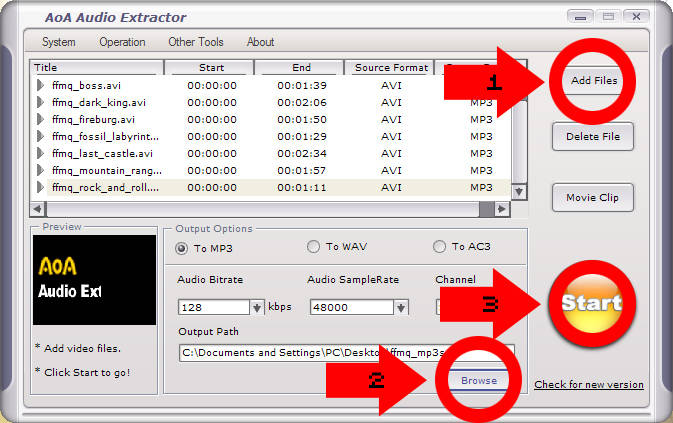This screenshot has width=673, height=423.
Task: Select the To WAV output option
Action: point(313,247)
